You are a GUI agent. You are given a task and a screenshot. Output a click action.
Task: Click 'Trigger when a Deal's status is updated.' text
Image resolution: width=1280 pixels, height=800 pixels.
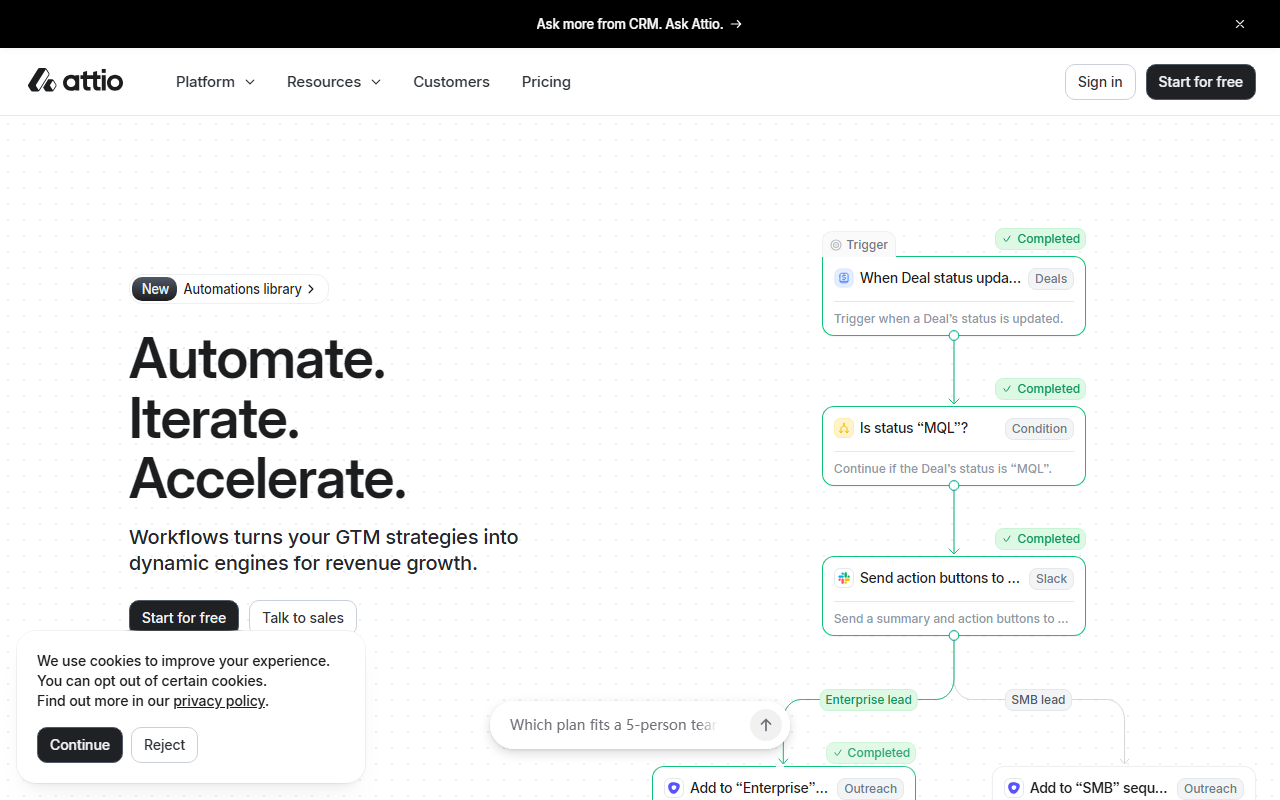point(948,319)
